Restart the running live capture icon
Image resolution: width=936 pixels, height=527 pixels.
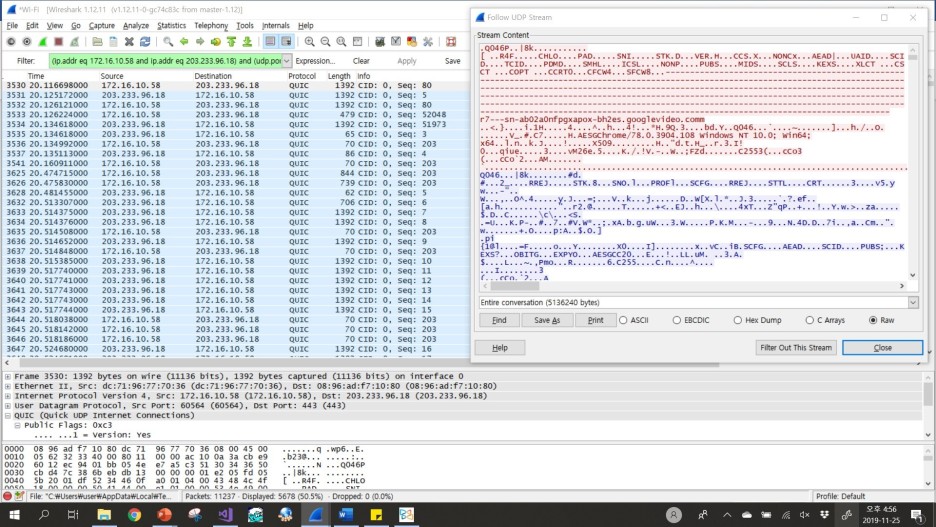75,42
